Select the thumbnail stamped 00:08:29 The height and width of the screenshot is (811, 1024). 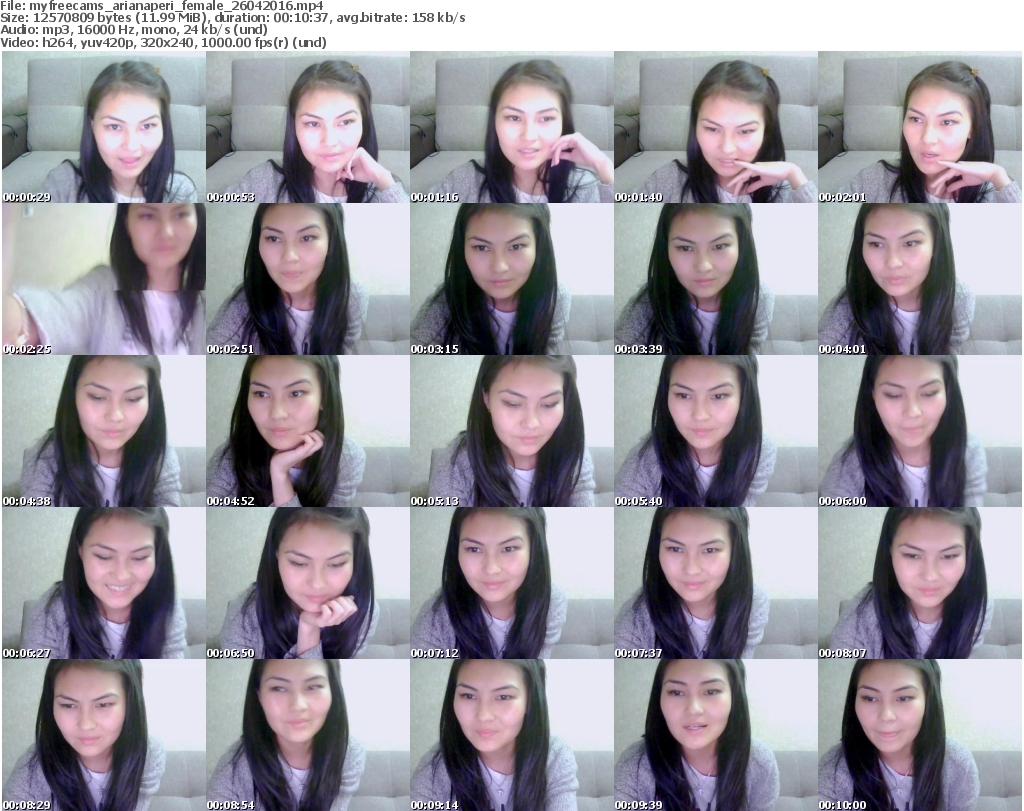pos(104,735)
